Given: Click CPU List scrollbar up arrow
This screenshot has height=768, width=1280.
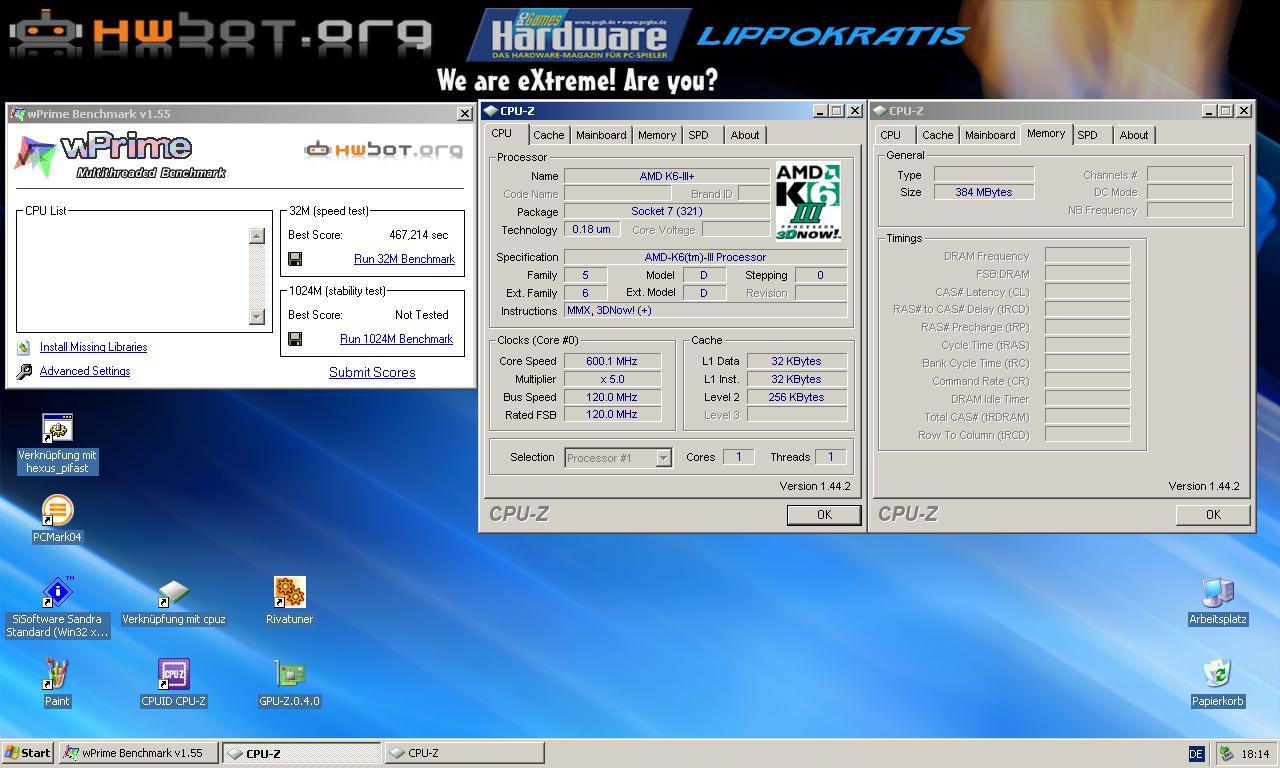Looking at the screenshot, I should (257, 236).
